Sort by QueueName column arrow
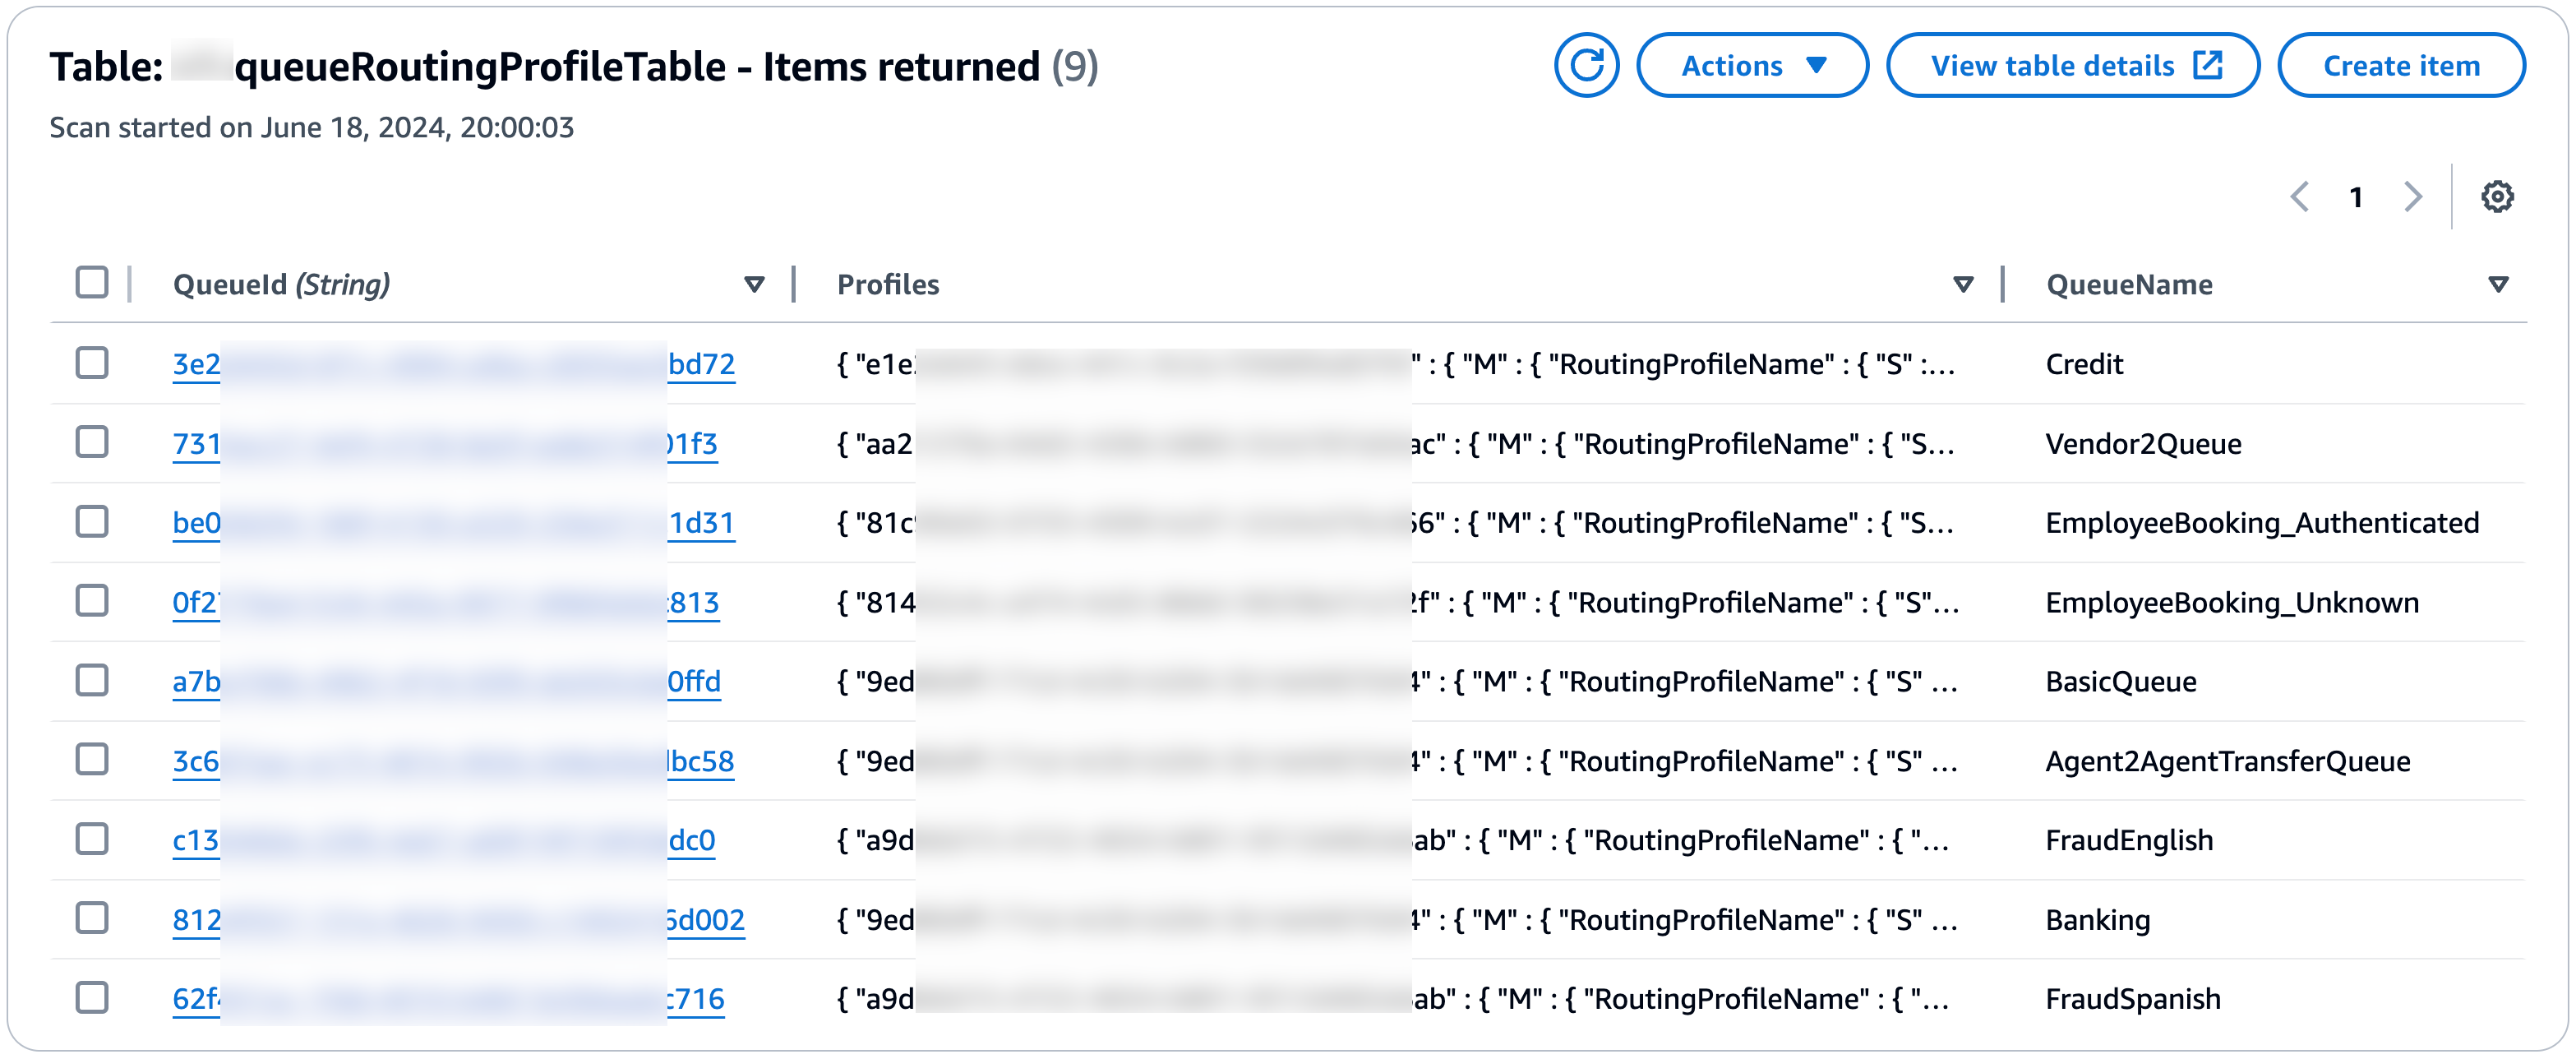Viewport: 2576px width, 1059px height. coord(2498,285)
